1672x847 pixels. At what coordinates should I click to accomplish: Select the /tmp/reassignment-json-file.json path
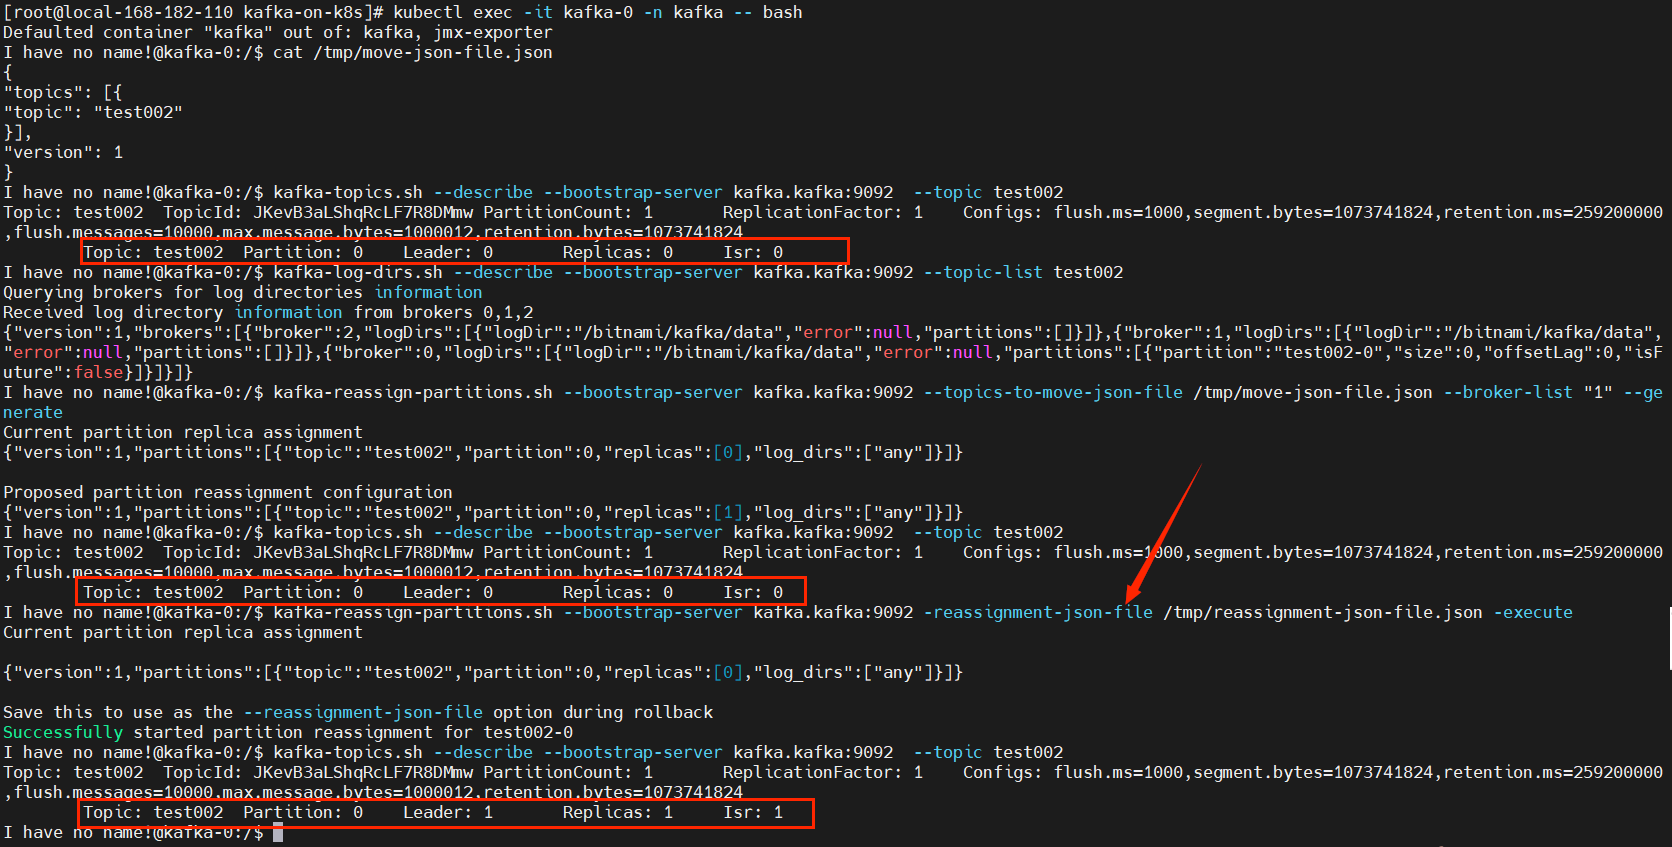[x=1323, y=612]
